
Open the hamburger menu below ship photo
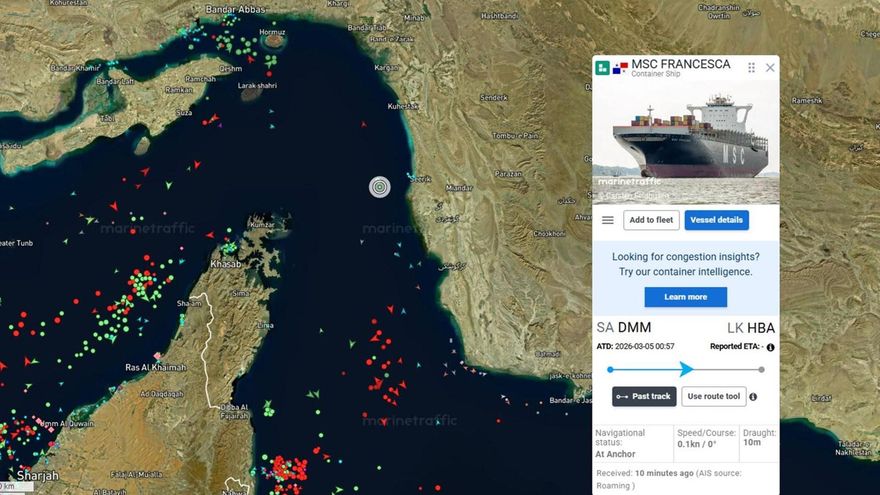point(607,220)
